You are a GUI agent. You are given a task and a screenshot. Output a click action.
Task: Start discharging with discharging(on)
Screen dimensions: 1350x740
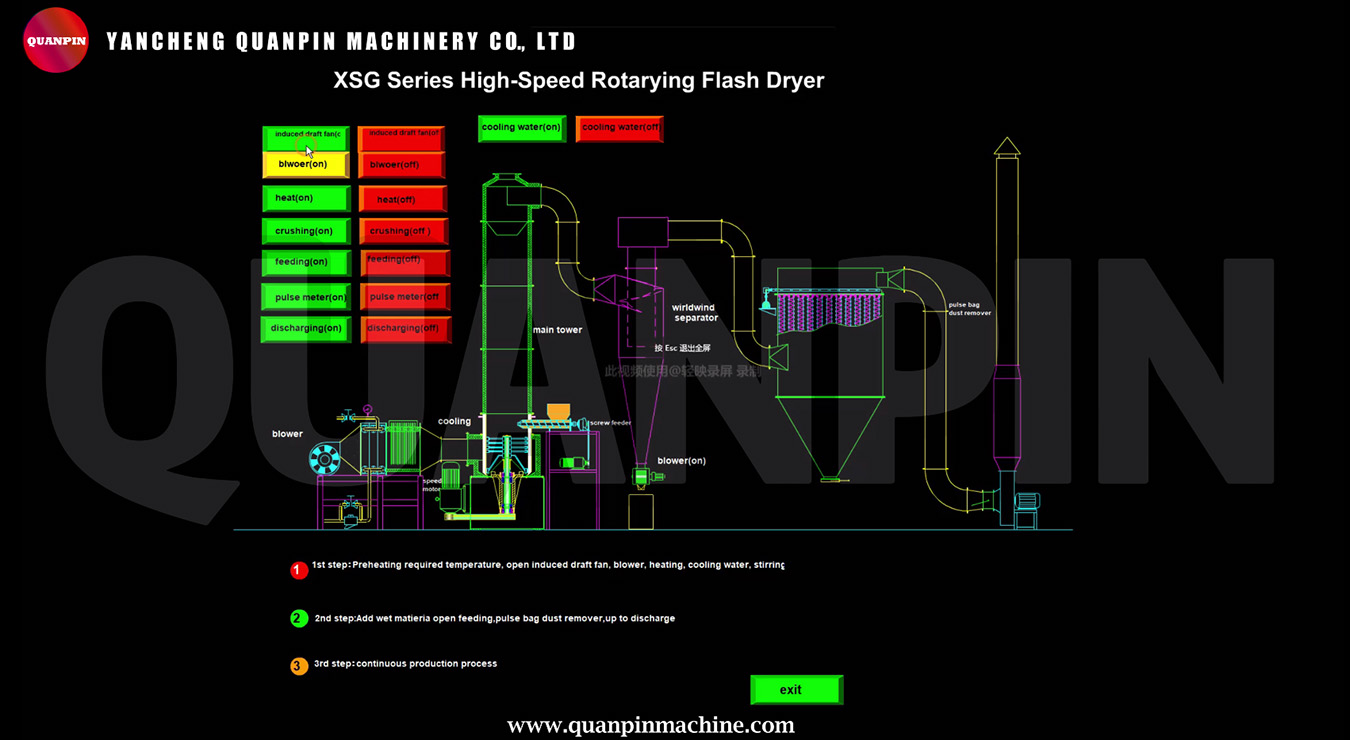(x=306, y=329)
